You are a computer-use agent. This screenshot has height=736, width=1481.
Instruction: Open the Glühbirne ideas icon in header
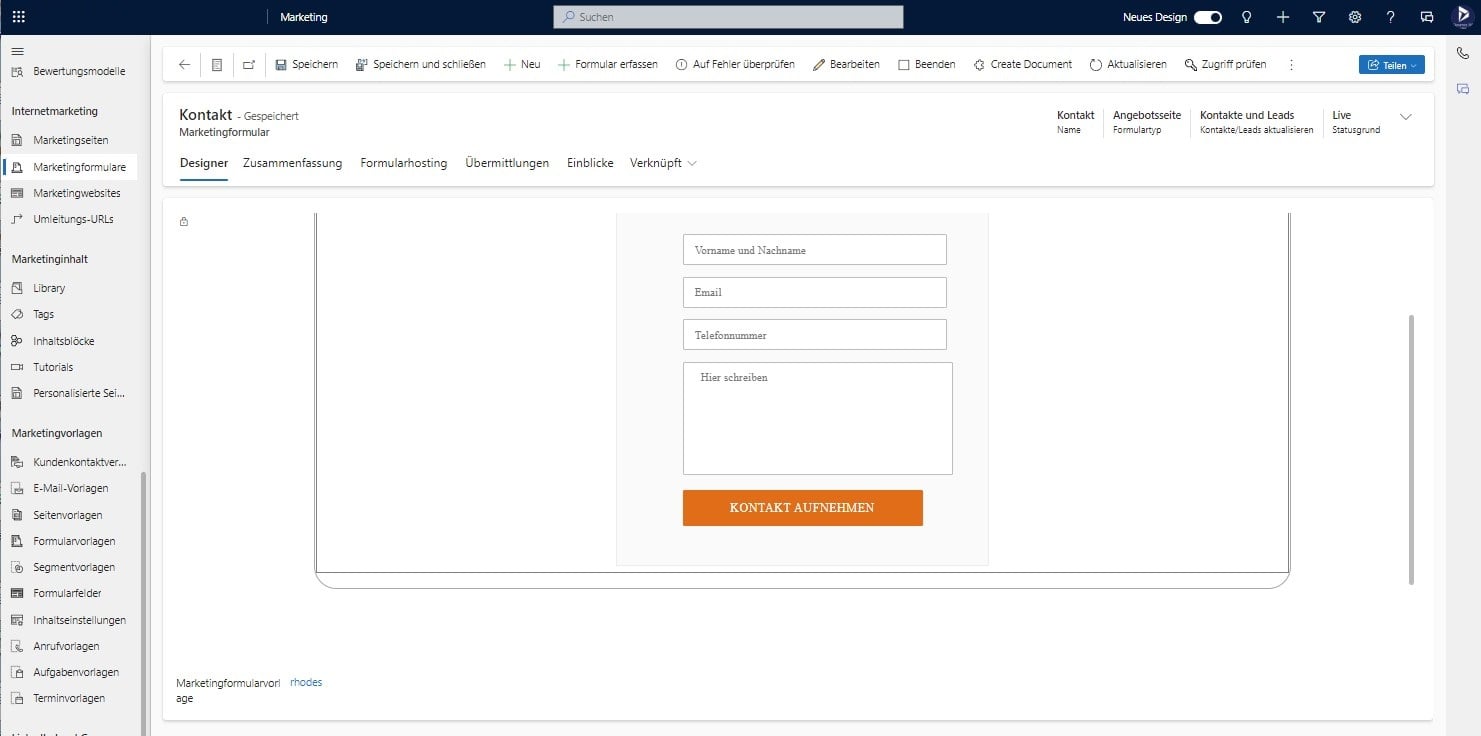coord(1245,17)
